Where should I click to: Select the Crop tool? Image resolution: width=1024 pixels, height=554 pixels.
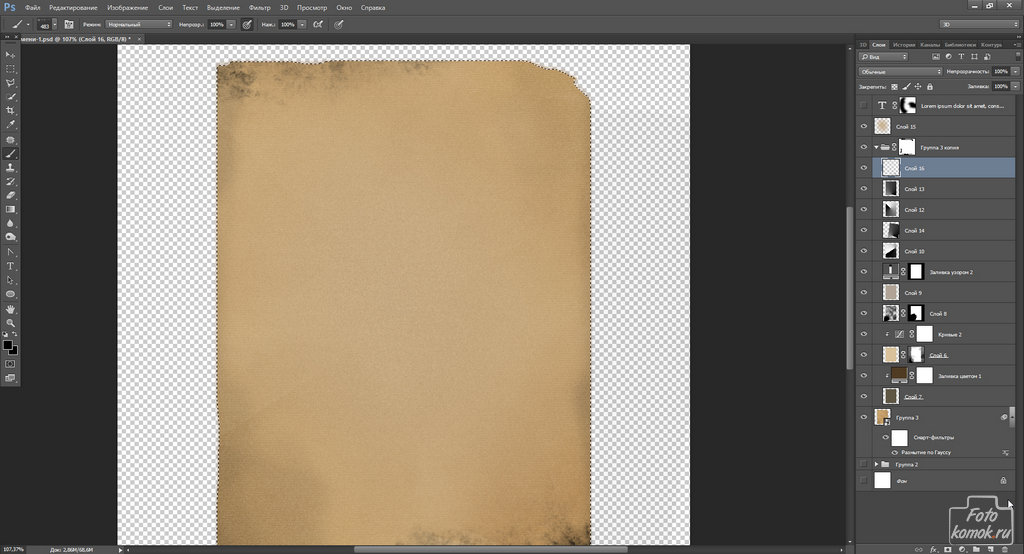point(11,110)
